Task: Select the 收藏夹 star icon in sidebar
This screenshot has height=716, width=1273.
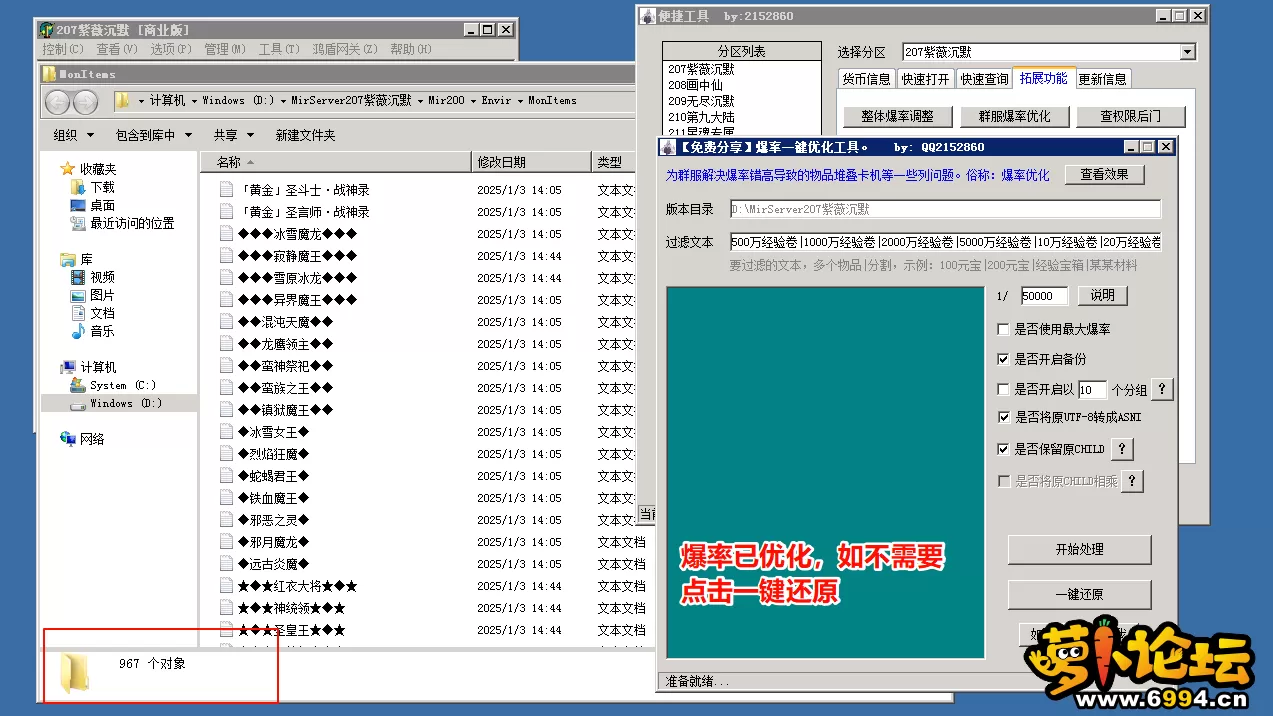Action: pyautogui.click(x=68, y=169)
